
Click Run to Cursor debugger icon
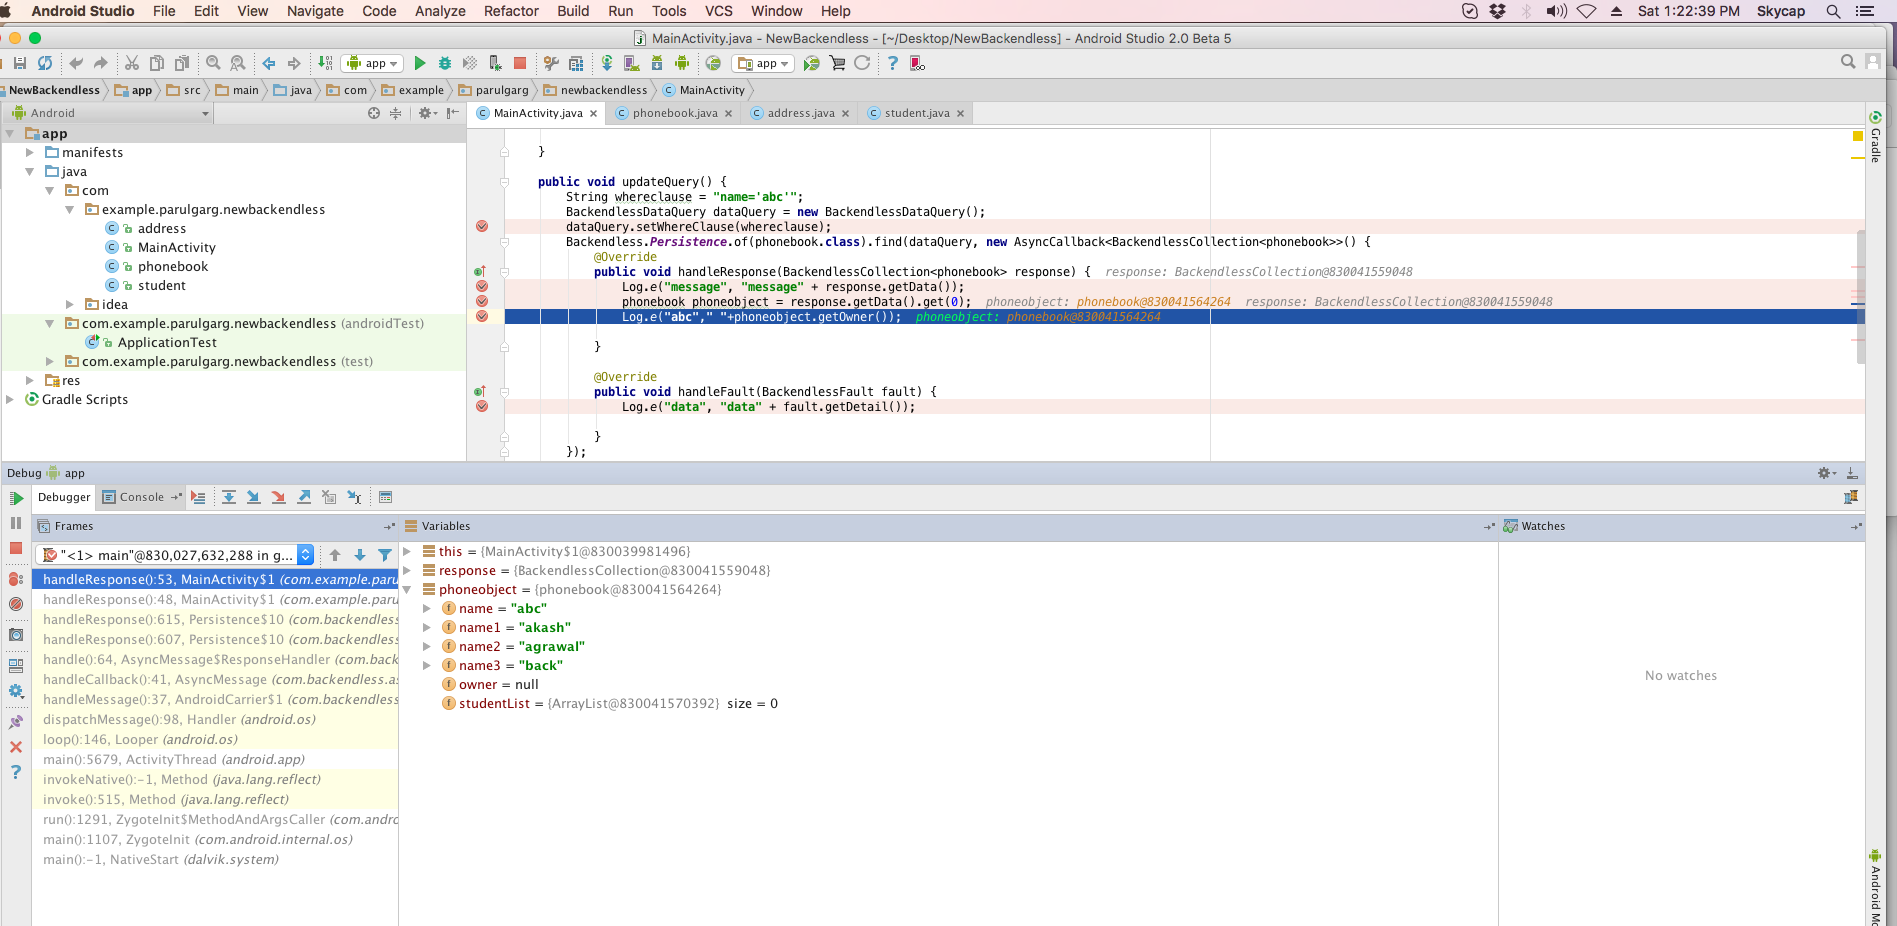click(354, 497)
